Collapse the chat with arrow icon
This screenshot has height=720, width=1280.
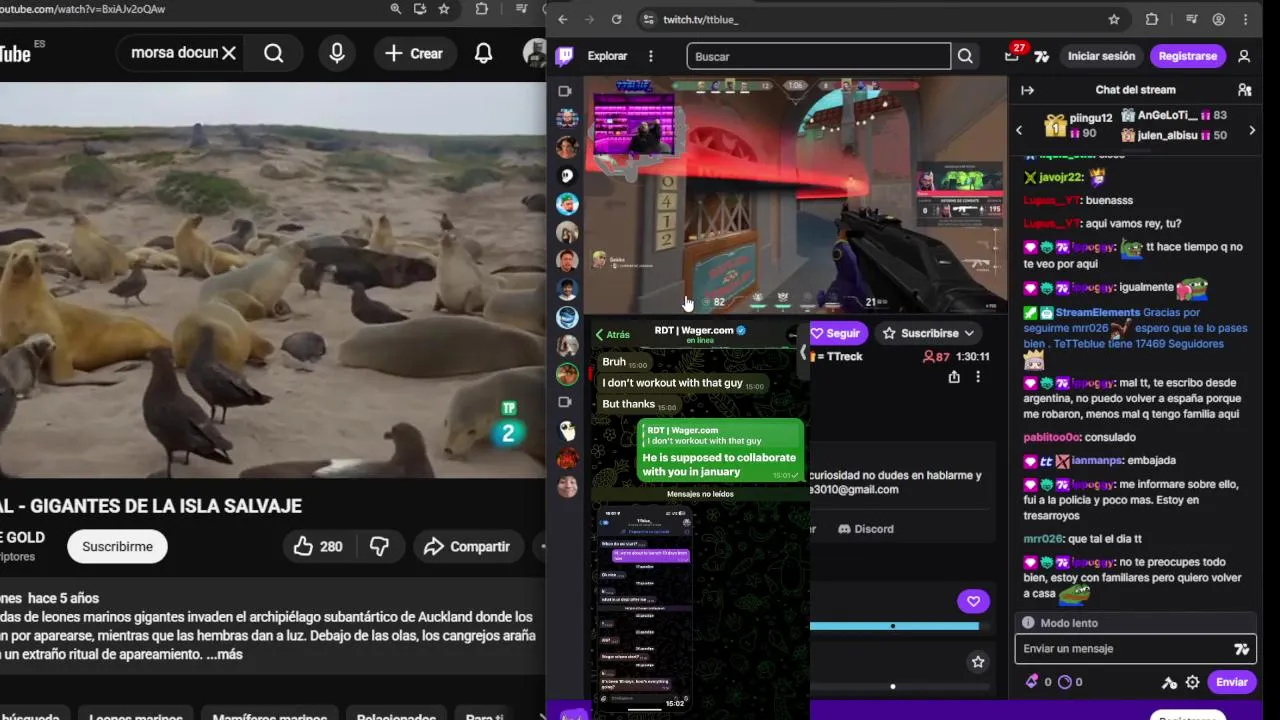coord(1027,90)
